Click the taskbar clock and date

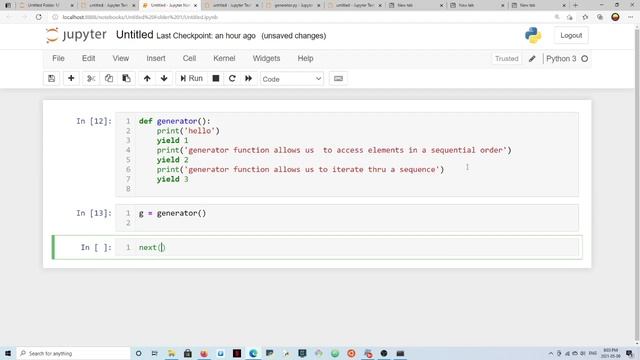click(x=610, y=353)
